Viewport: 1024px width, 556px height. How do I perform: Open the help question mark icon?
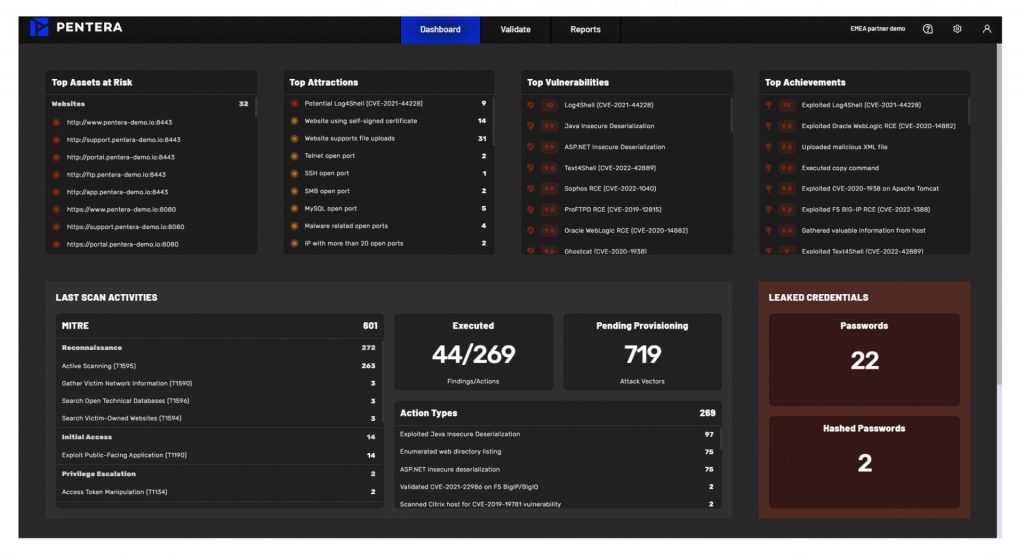[x=928, y=29]
